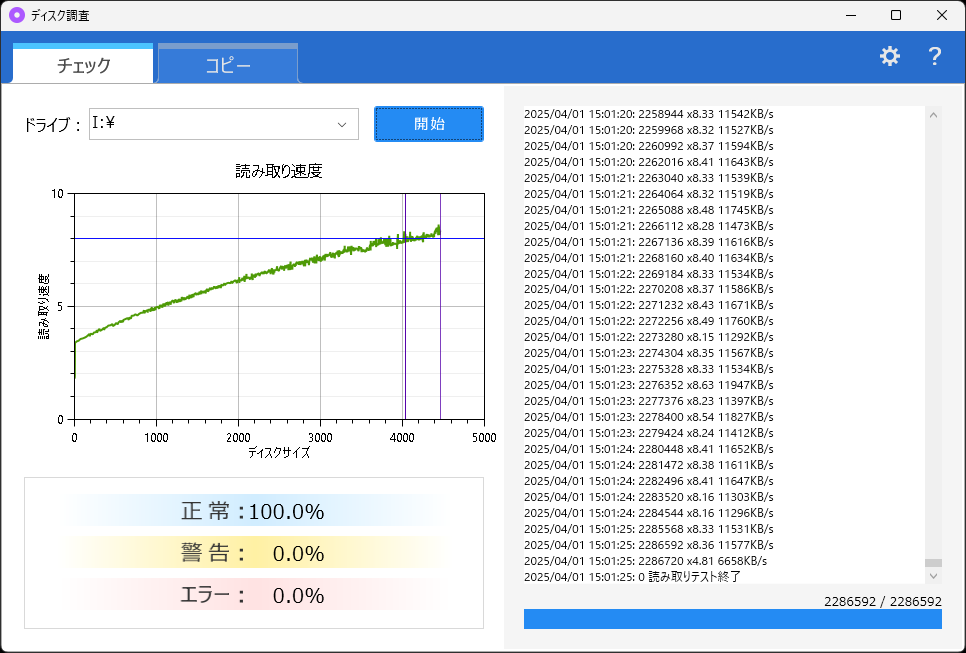The image size is (966, 653).
Task: Select the チェック tab
Action: click(81, 62)
